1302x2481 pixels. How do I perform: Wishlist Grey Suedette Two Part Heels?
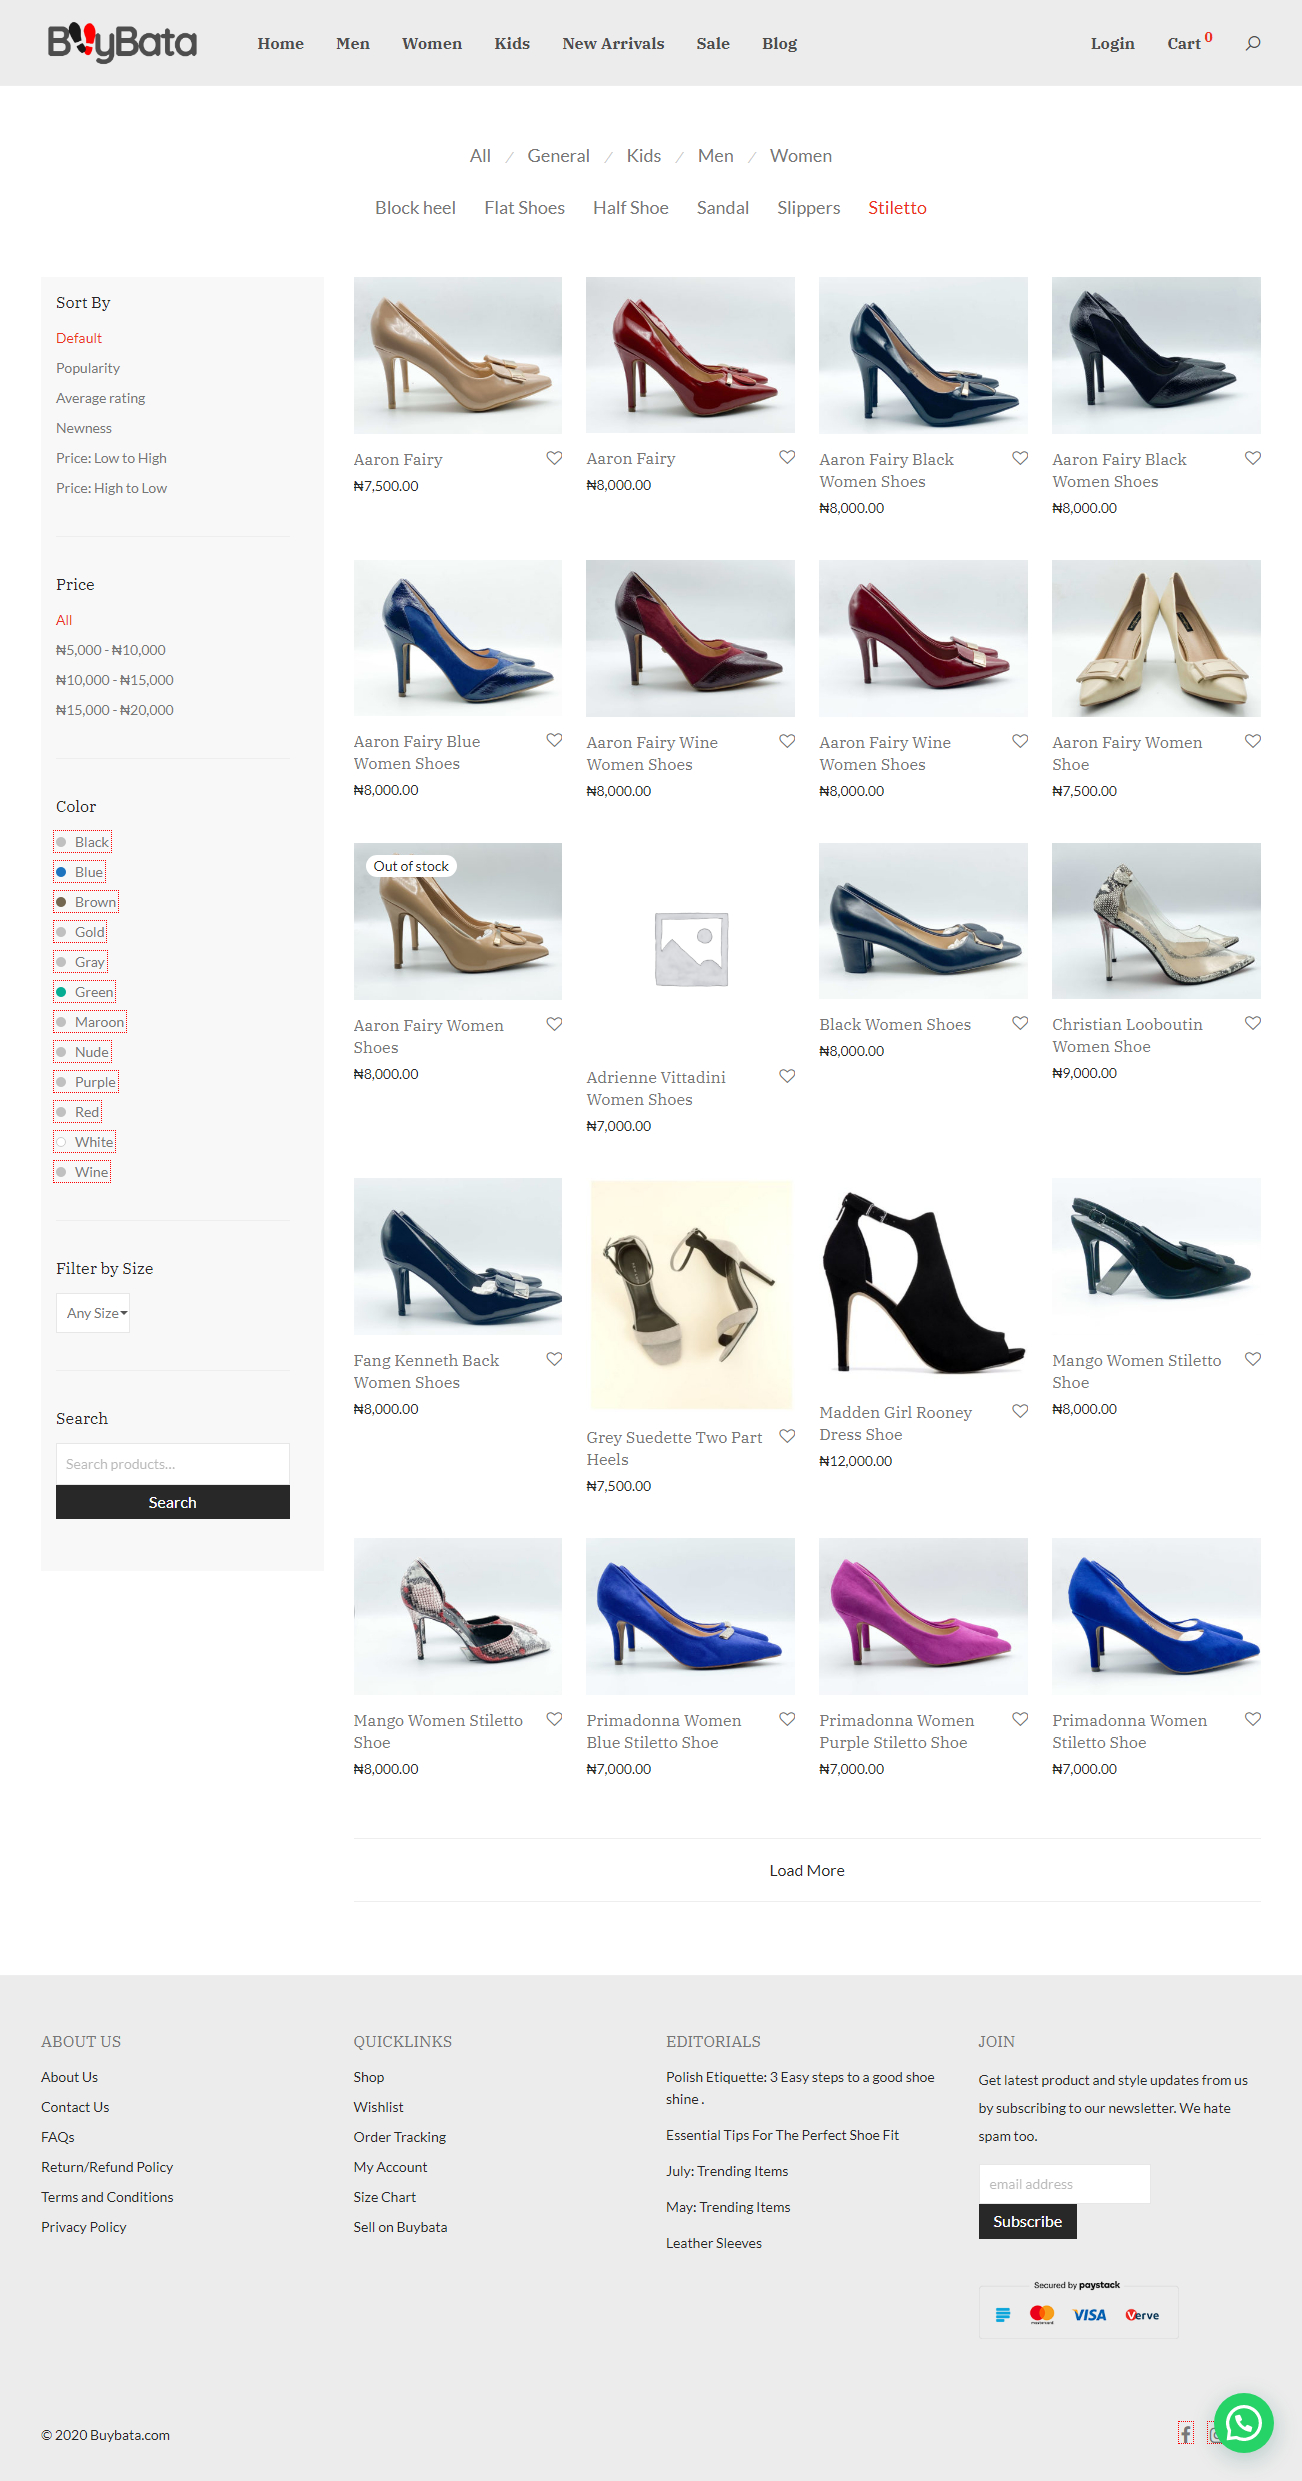[x=787, y=1436]
